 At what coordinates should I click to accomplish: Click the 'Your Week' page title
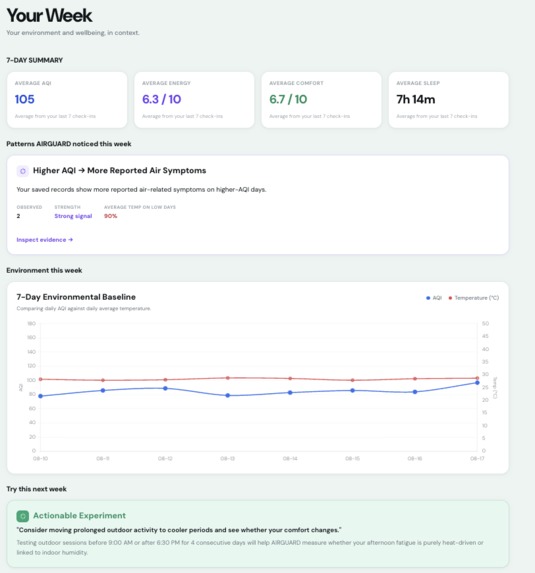pos(49,16)
